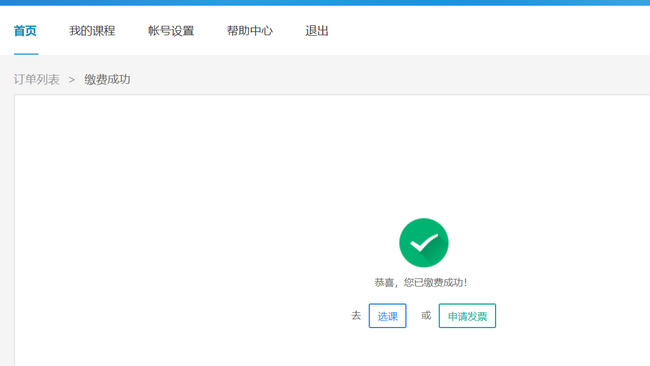Open the 首页 home tab
The image size is (650, 366).
[25, 31]
